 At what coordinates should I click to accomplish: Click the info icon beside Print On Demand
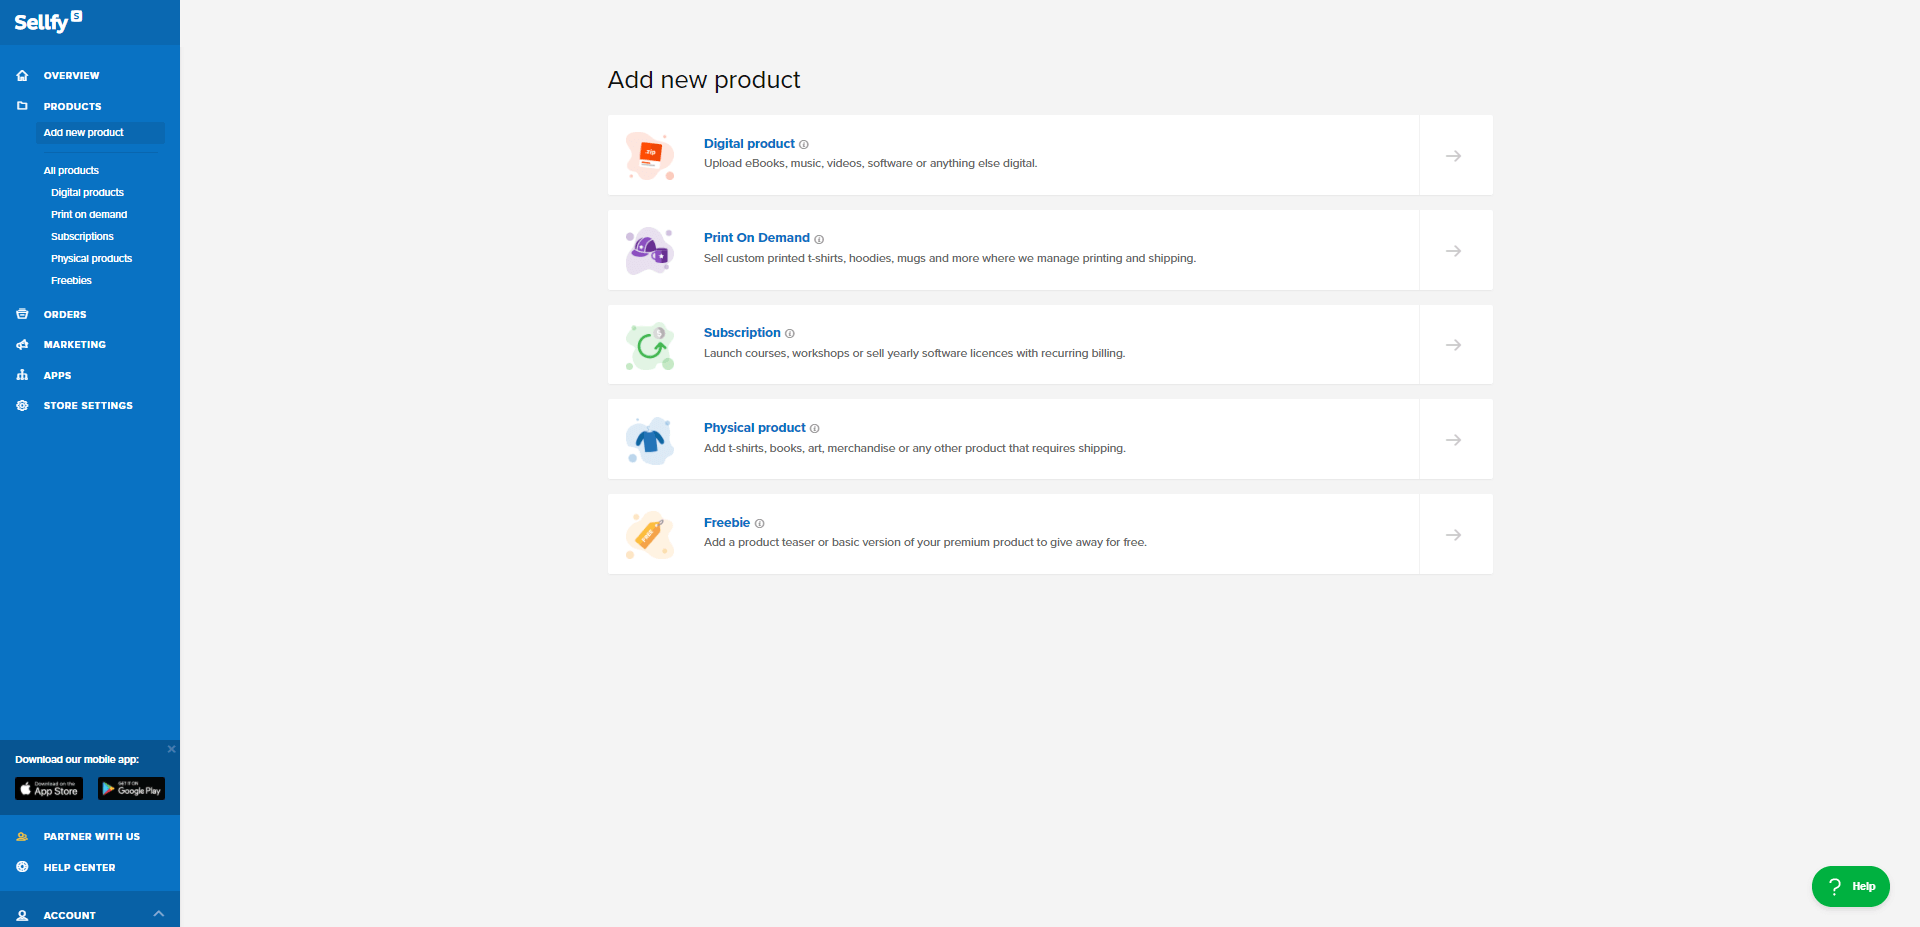pyautogui.click(x=819, y=239)
